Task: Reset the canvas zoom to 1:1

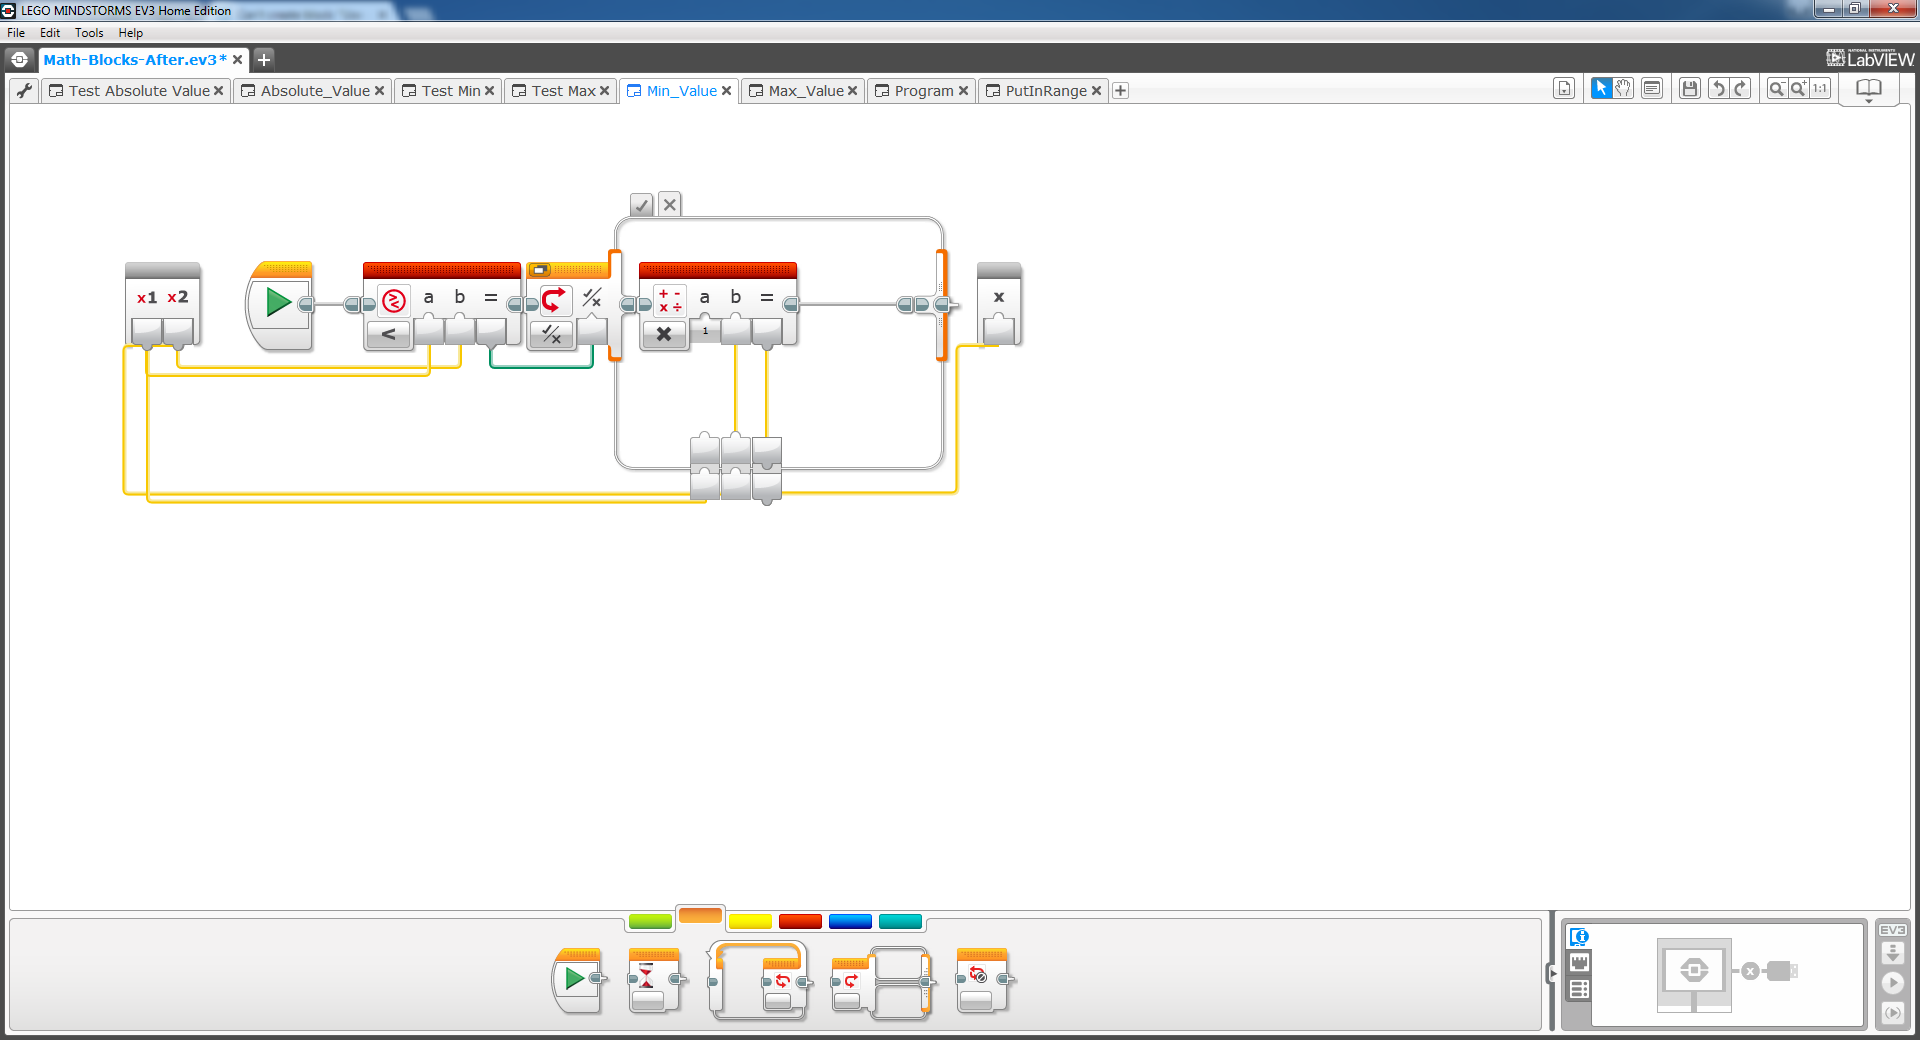Action: [1820, 89]
